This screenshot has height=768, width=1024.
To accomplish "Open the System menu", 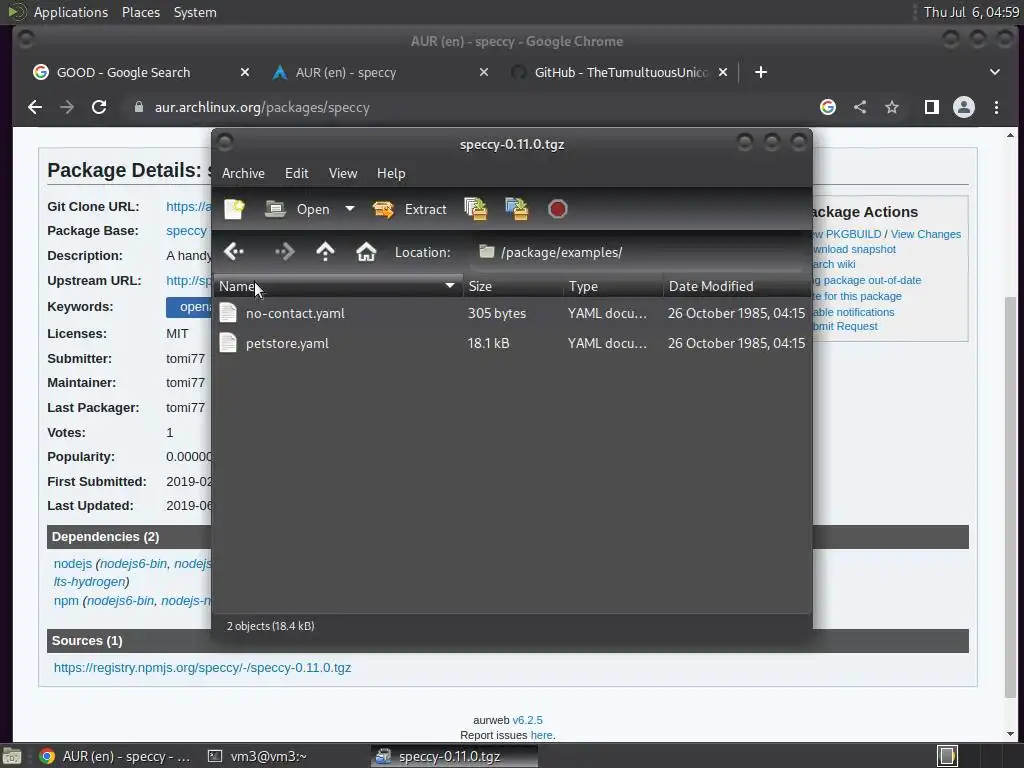I will coord(195,12).
